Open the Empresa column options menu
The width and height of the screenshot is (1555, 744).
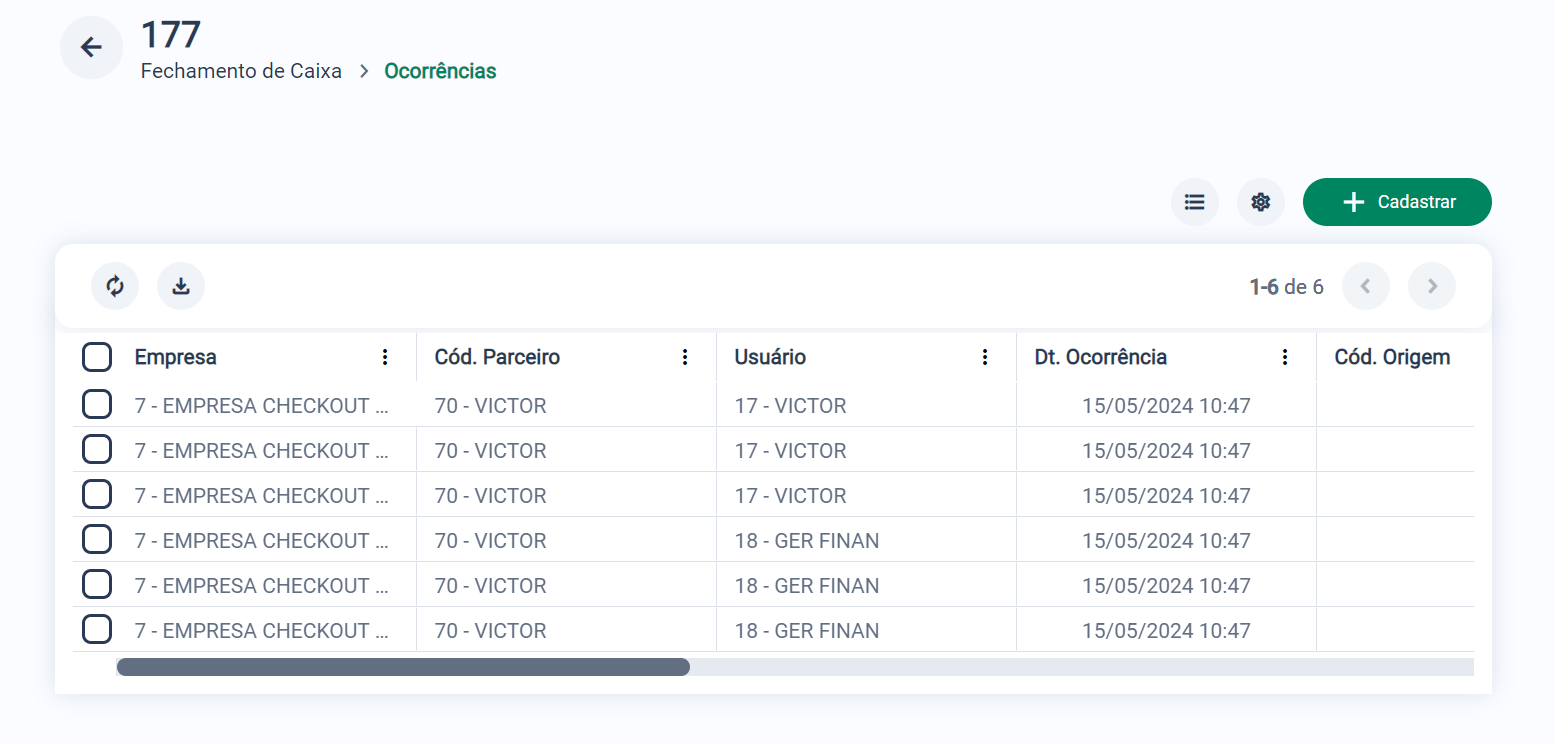(x=385, y=357)
